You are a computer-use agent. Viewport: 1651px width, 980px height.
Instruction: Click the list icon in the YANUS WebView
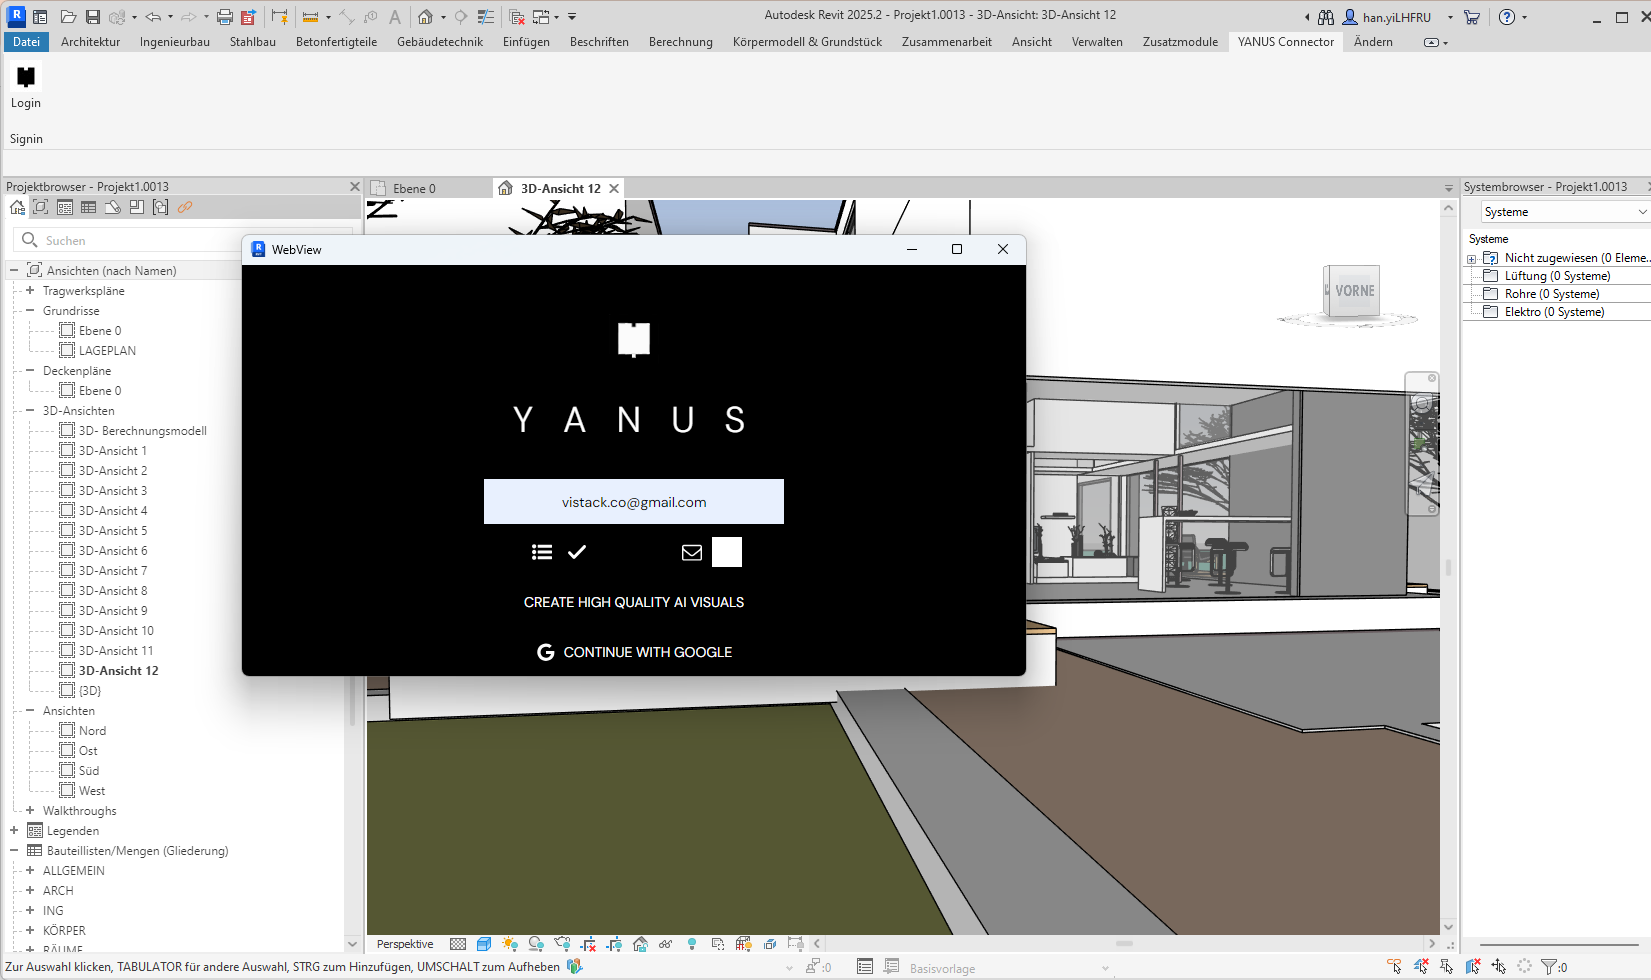click(x=542, y=552)
